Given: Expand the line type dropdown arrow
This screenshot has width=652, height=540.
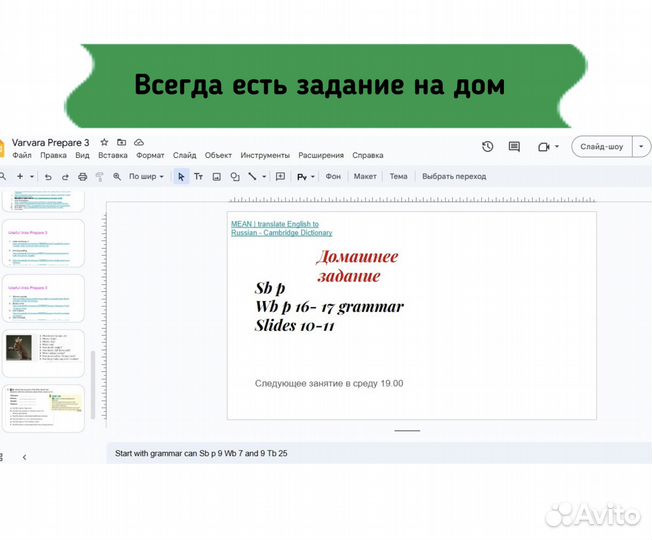Looking at the screenshot, I should 264,177.
